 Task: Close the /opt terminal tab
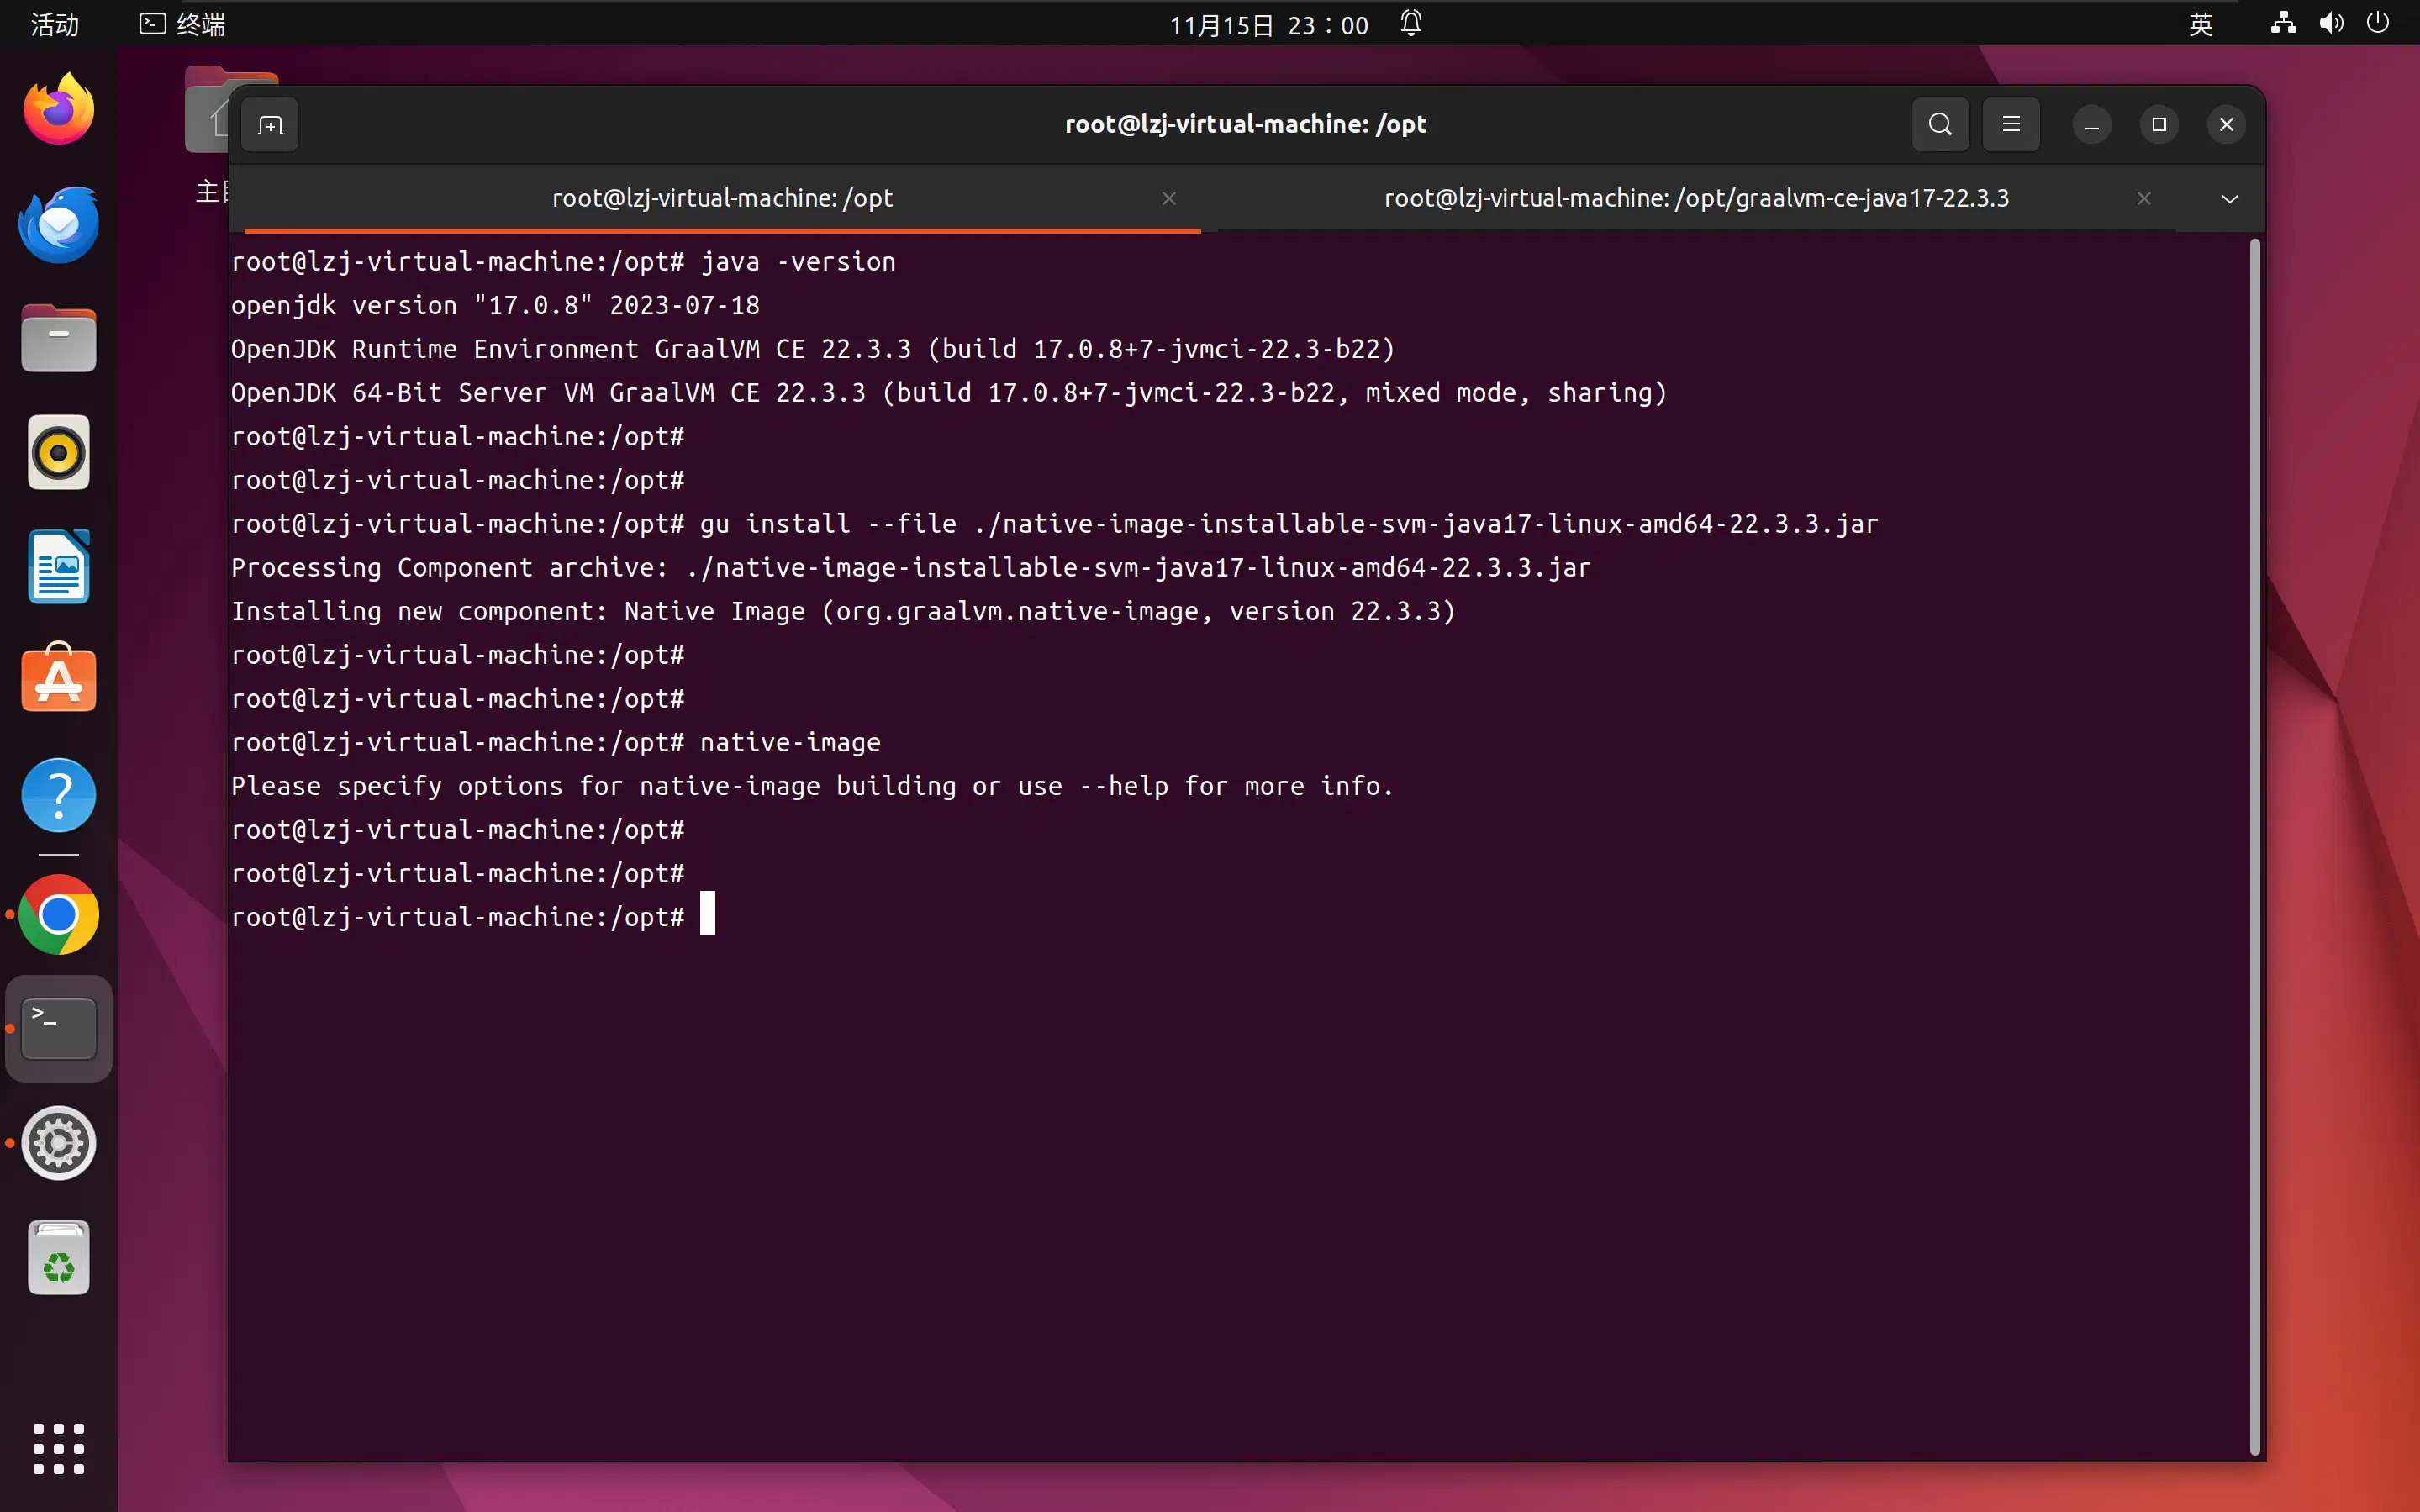1169,199
